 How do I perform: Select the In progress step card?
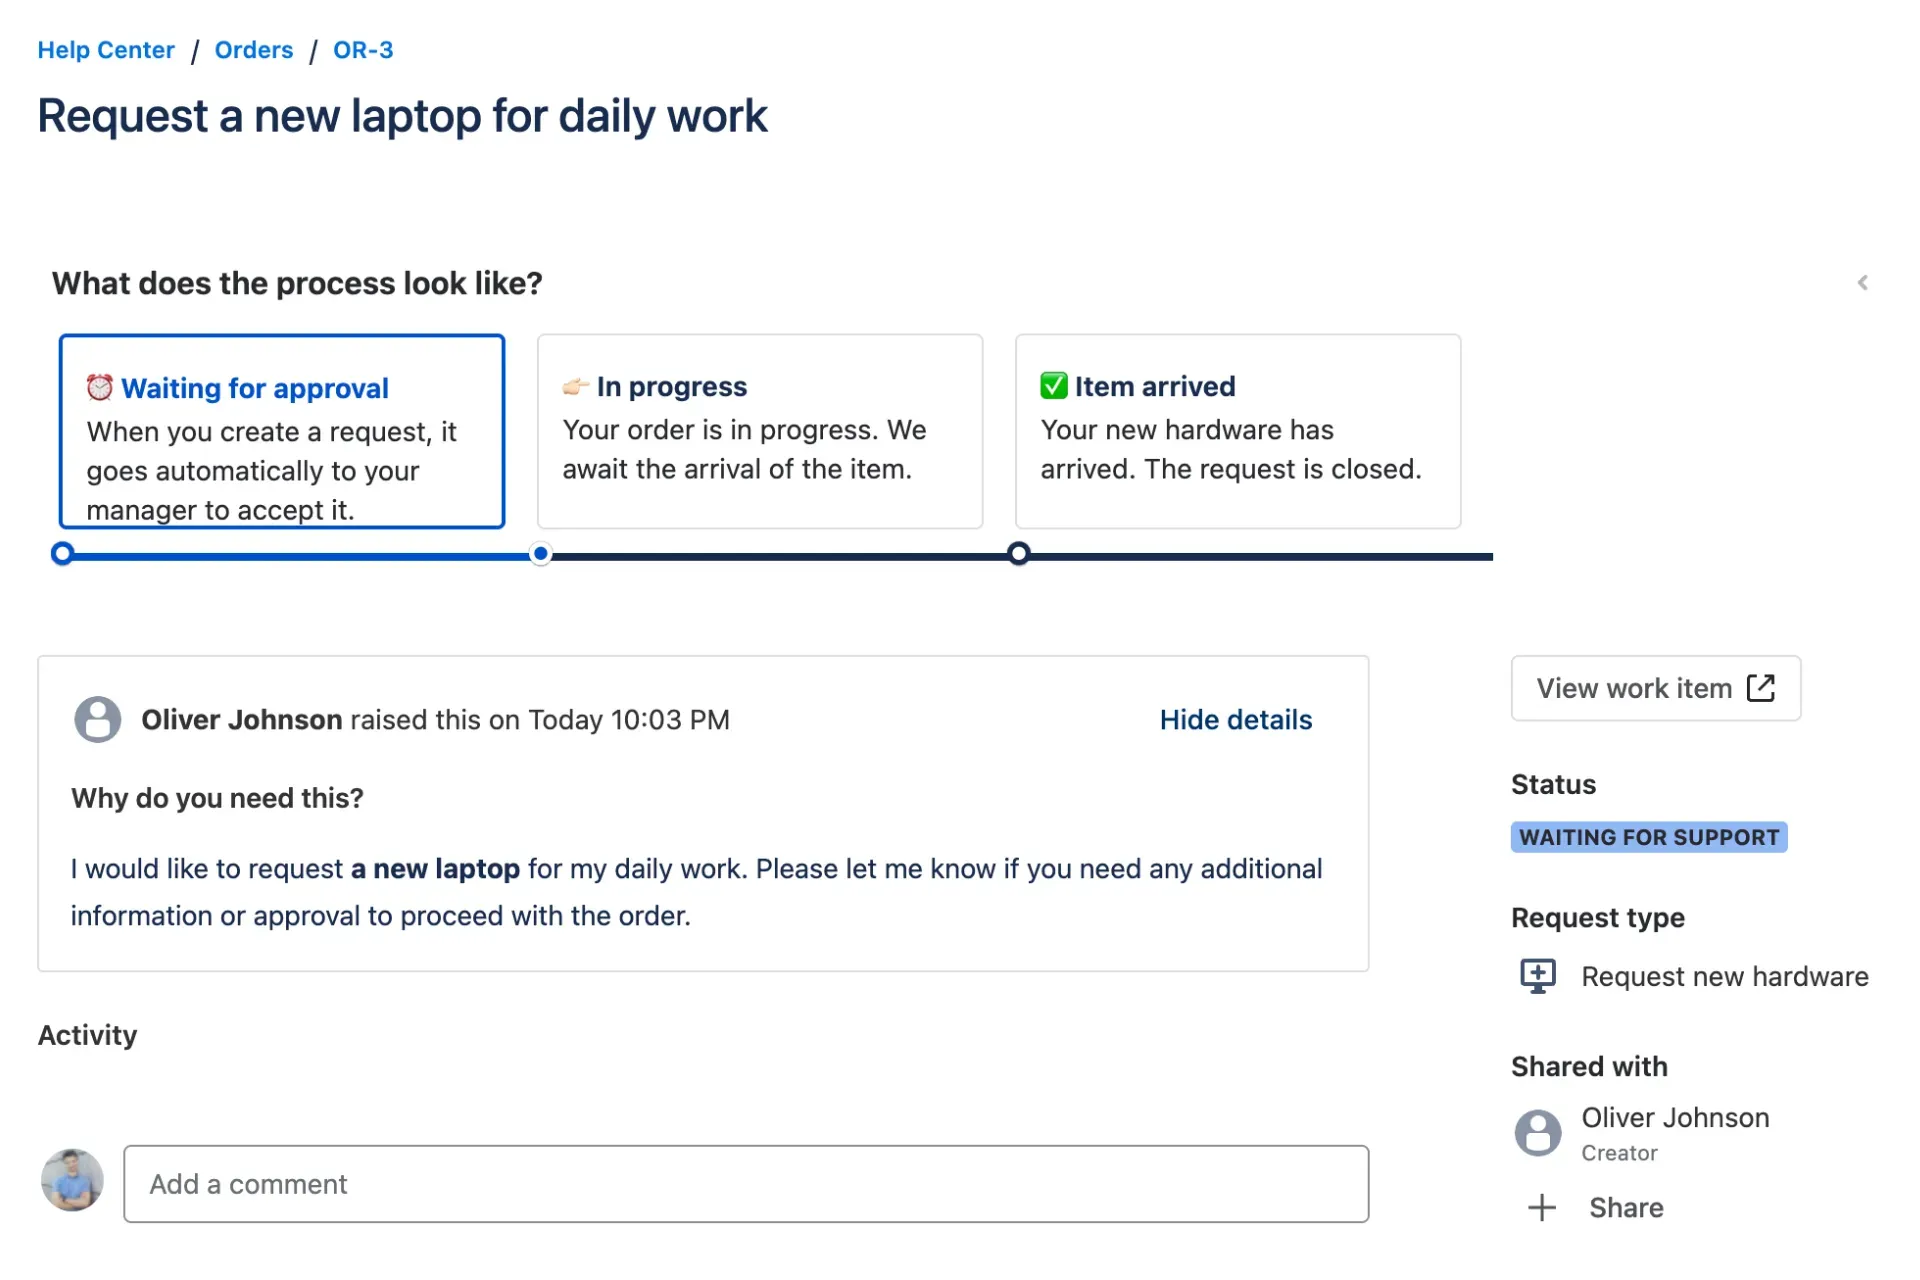pyautogui.click(x=760, y=431)
